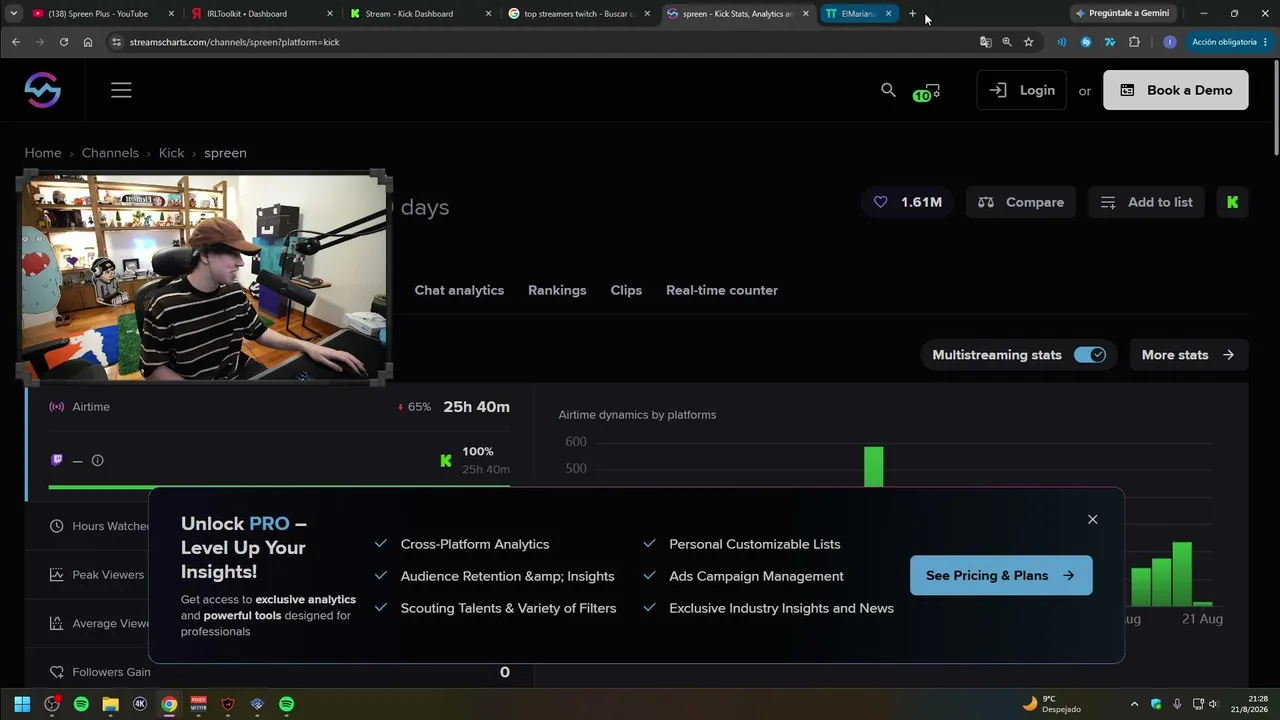Open the Chrome zoom control
The image size is (1280, 720).
[x=1007, y=42]
